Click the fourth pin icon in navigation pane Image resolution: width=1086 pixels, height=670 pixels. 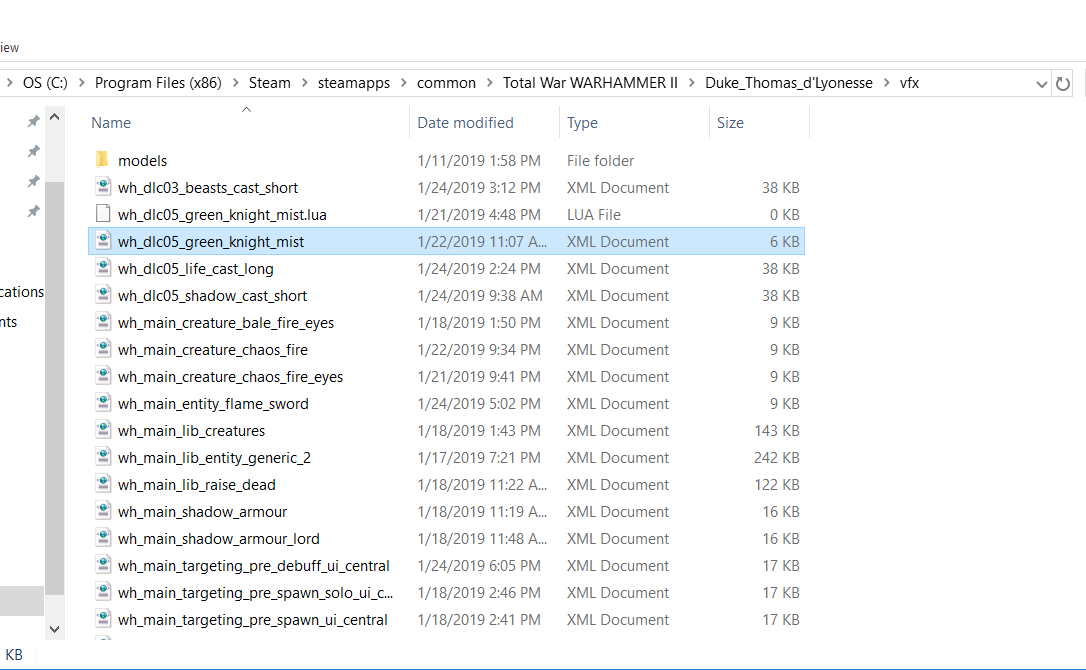point(33,211)
